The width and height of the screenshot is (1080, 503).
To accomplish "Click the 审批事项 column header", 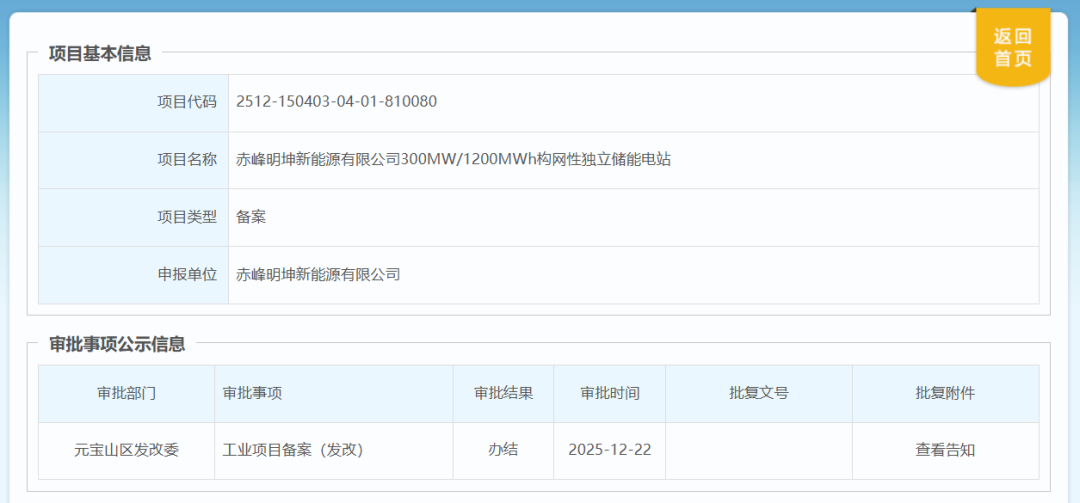I will (252, 393).
